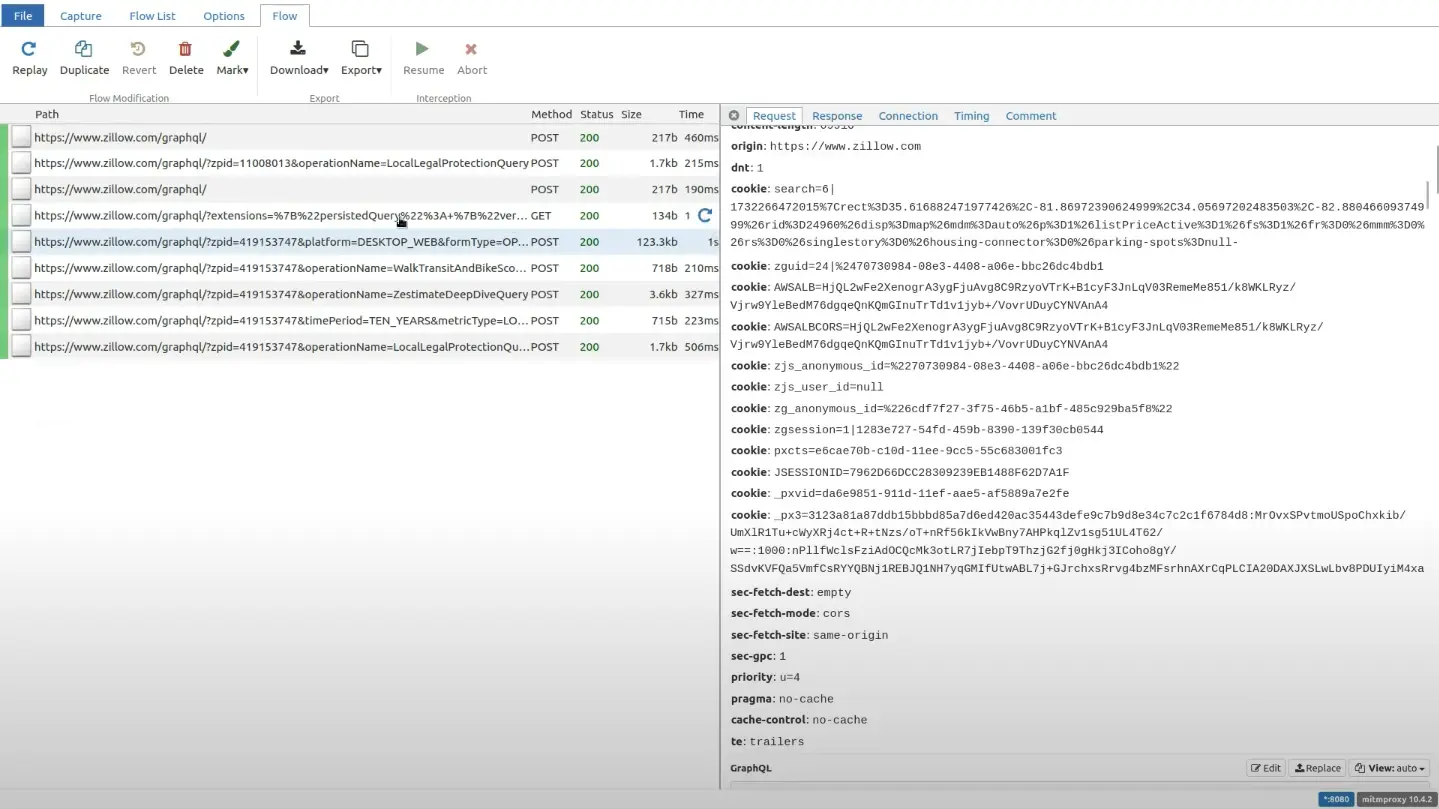Image resolution: width=1439 pixels, height=809 pixels.
Task: Select the WalkTransitAndBikeScore flow row
Action: pyautogui.click(x=280, y=268)
